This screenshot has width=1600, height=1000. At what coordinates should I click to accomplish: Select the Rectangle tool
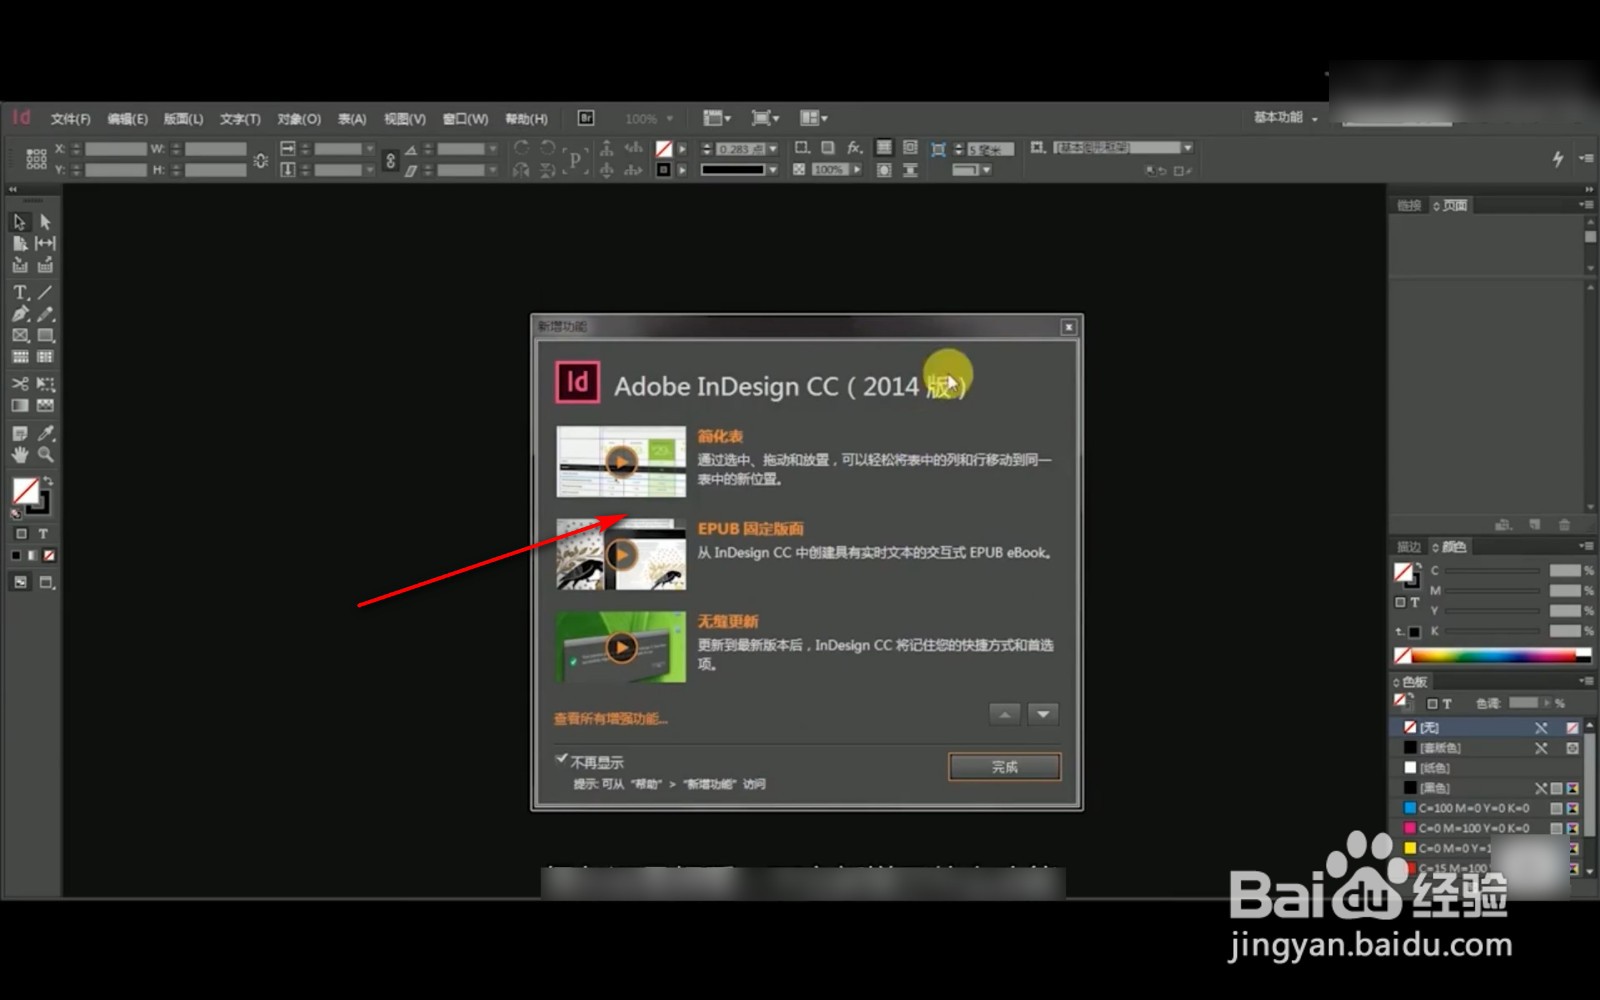point(45,336)
